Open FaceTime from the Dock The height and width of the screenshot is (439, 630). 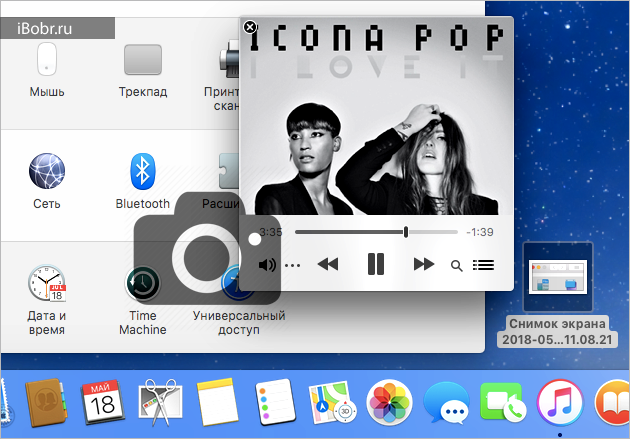tap(504, 402)
